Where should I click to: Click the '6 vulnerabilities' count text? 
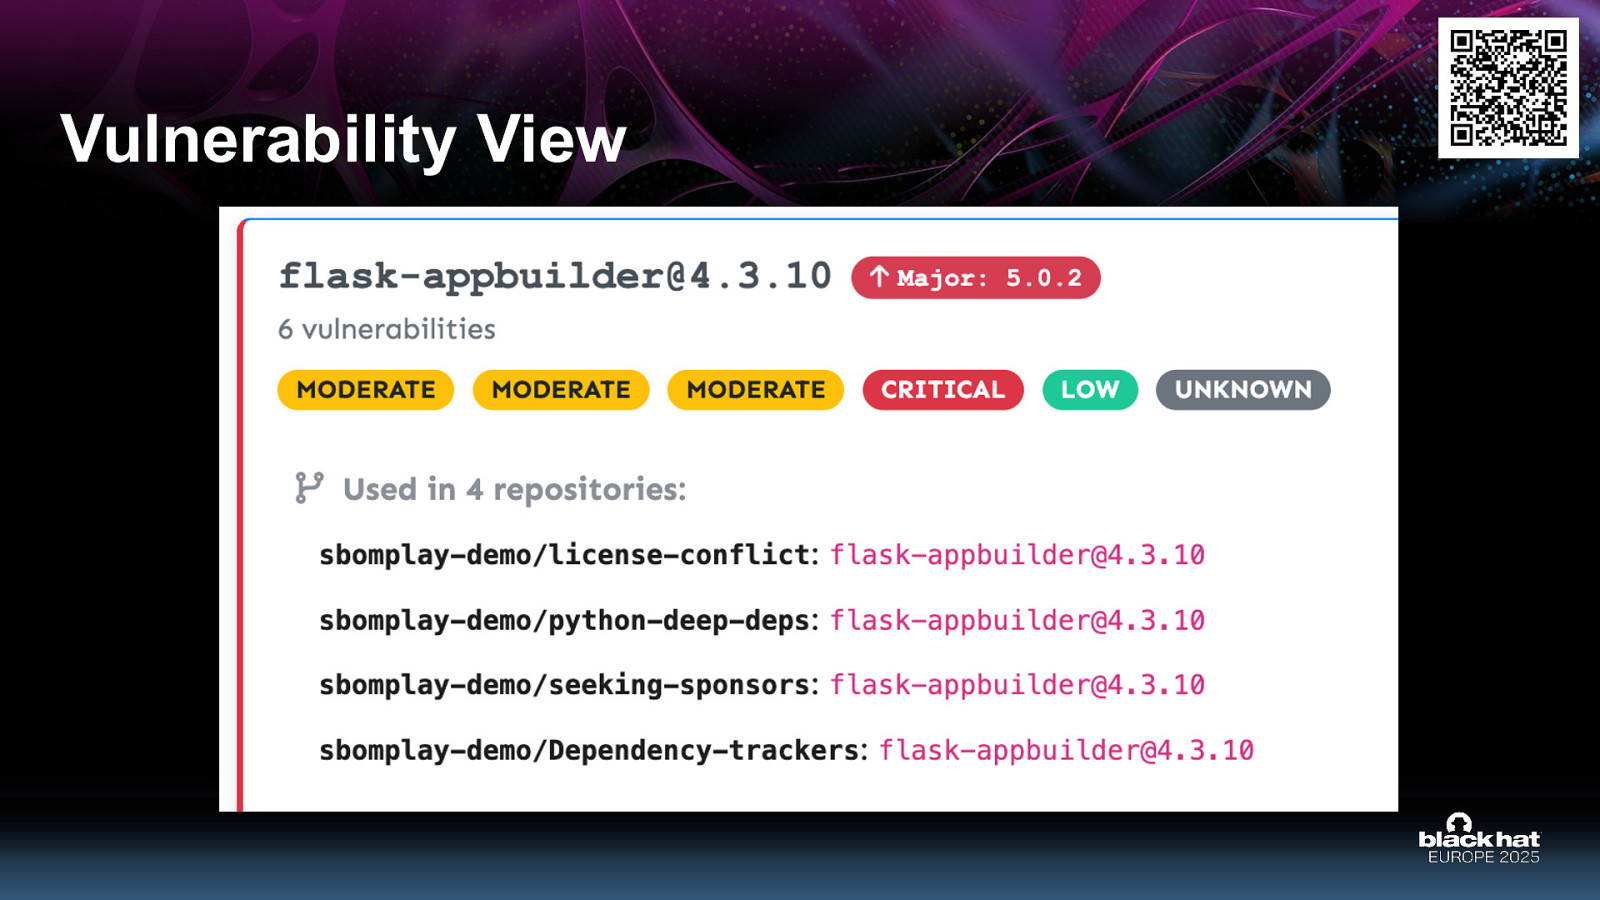click(387, 329)
